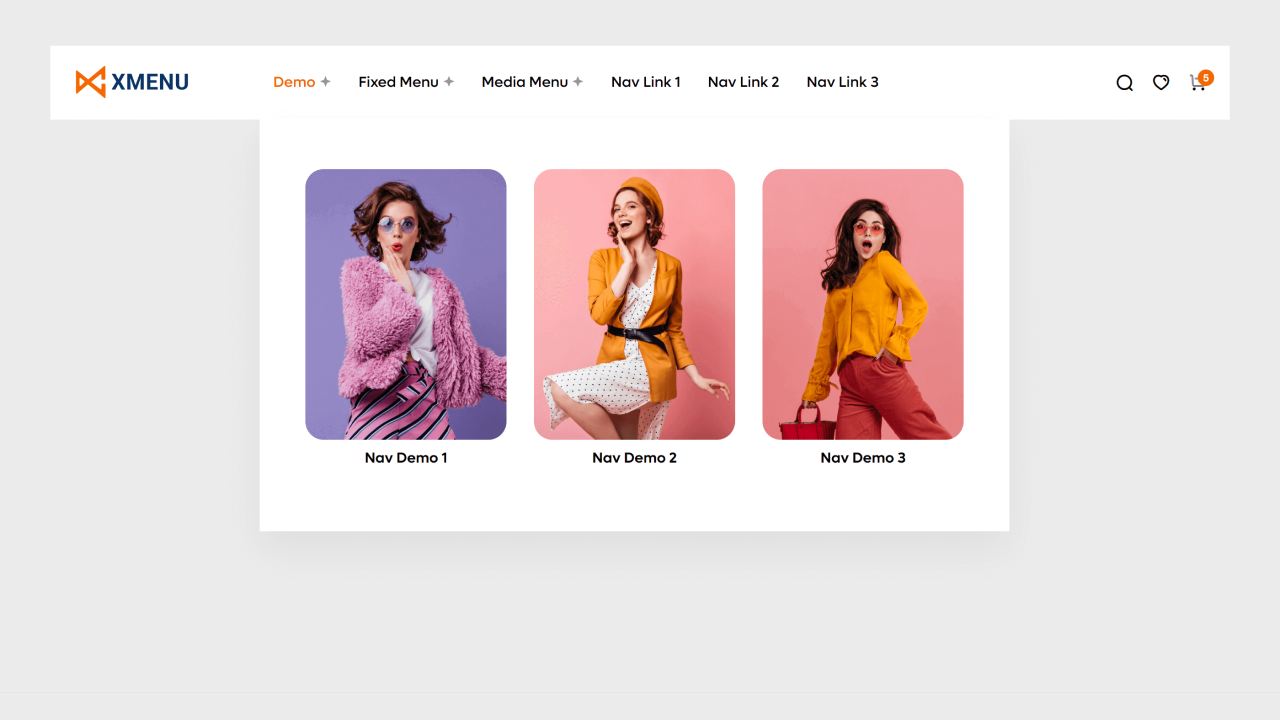The height and width of the screenshot is (720, 1280).
Task: Open the wishlist heart icon
Action: [1160, 83]
